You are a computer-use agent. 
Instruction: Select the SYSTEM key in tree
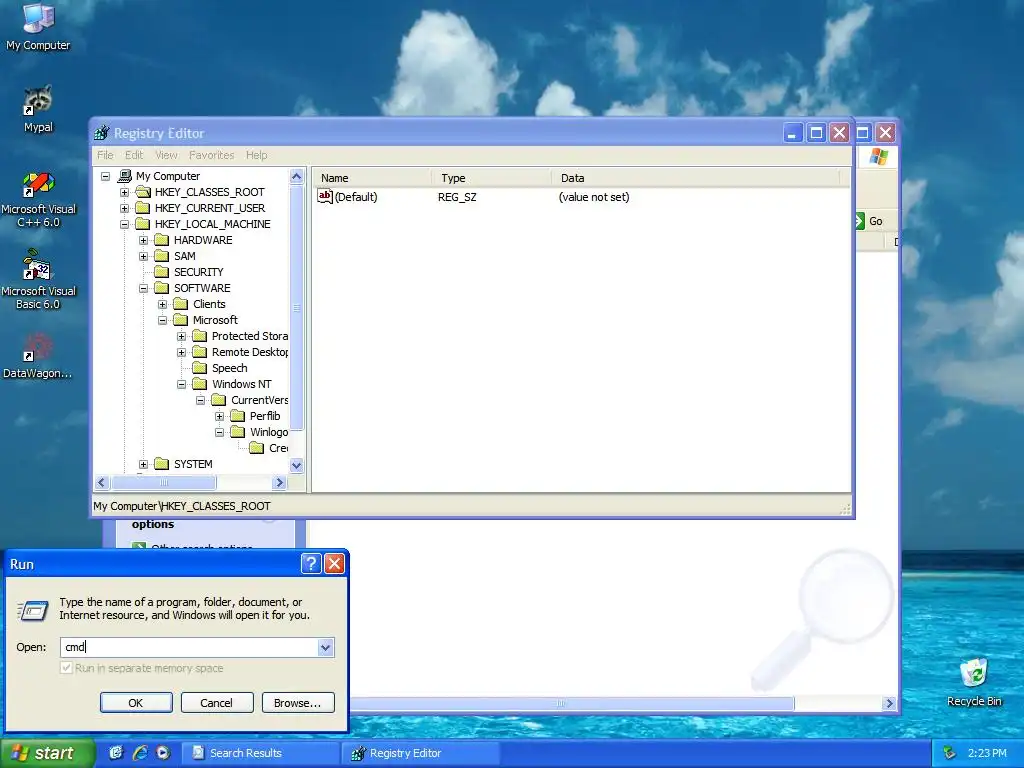pos(193,464)
